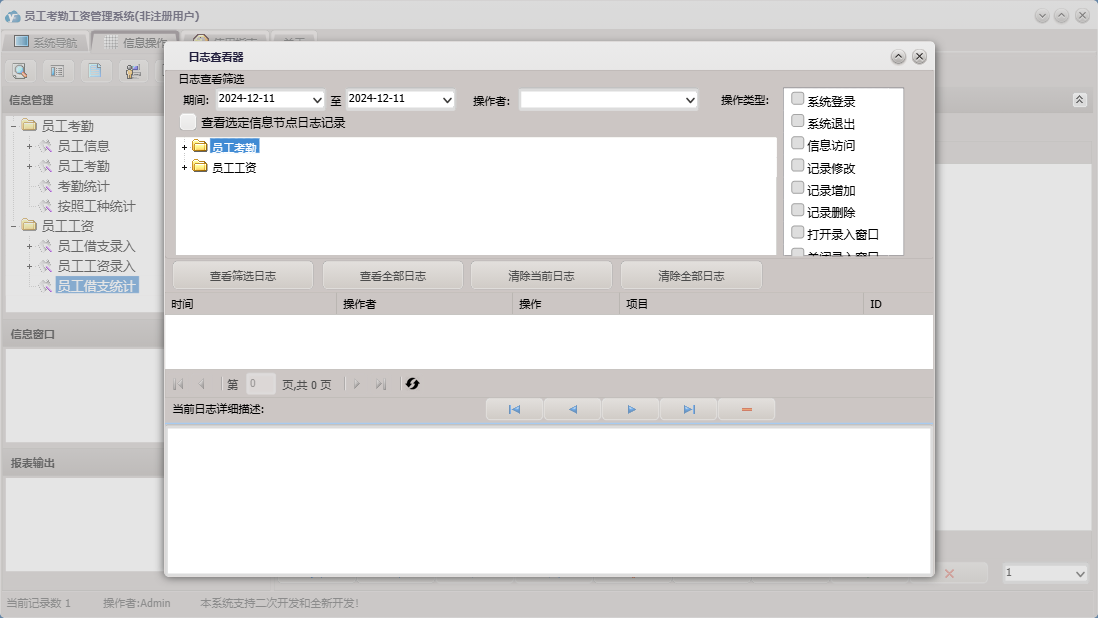Click the double-chevron collapse icon at right panel

(1079, 100)
